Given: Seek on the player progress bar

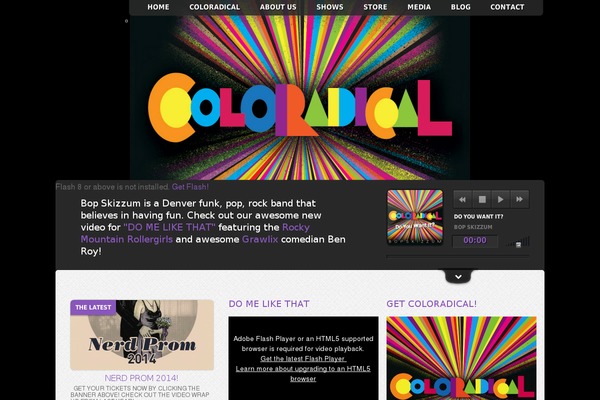Looking at the screenshot, I should 458,256.
